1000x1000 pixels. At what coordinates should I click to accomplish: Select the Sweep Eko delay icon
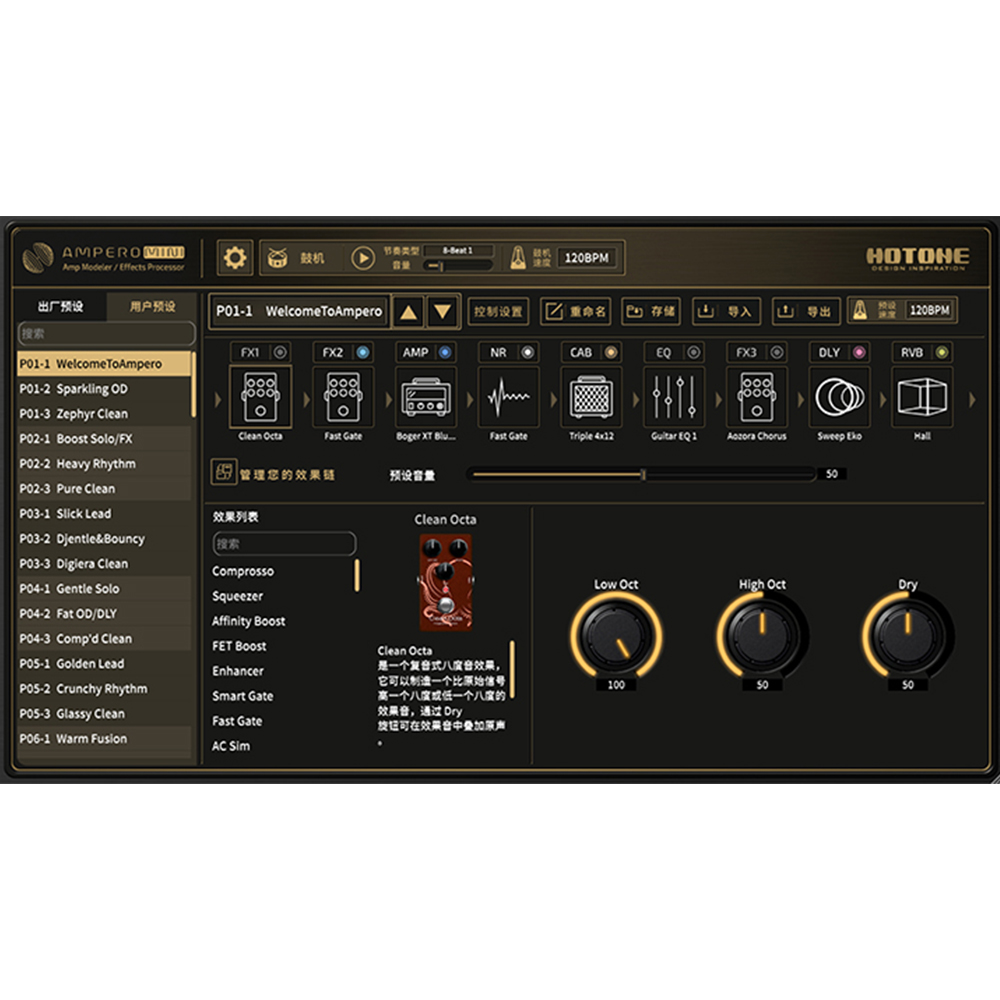coord(839,398)
